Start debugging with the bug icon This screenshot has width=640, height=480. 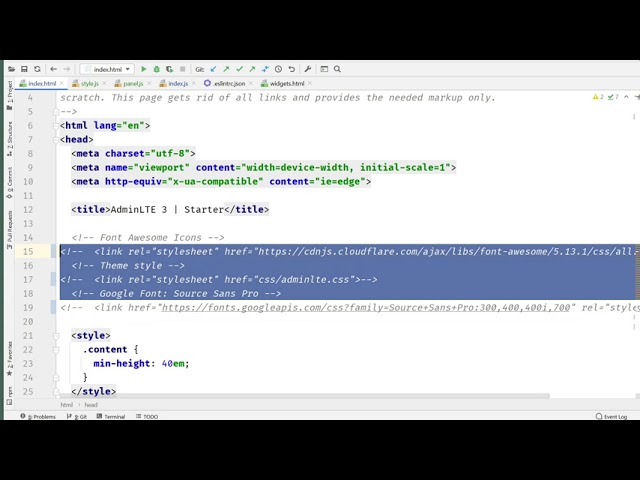(x=156, y=69)
